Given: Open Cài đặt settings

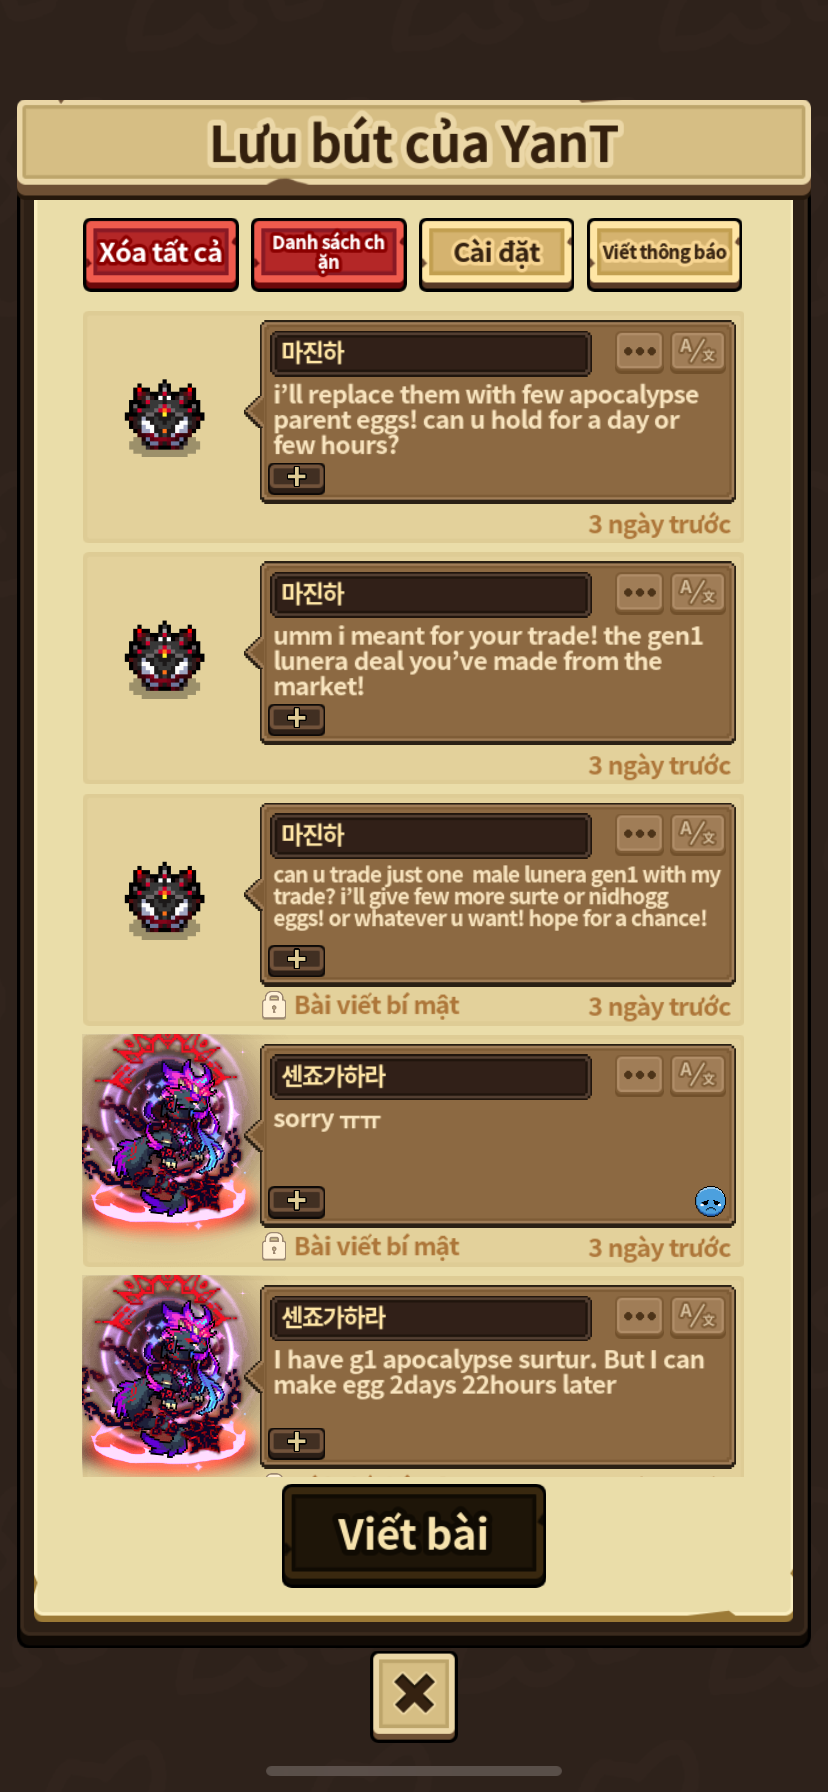Looking at the screenshot, I should tap(497, 254).
